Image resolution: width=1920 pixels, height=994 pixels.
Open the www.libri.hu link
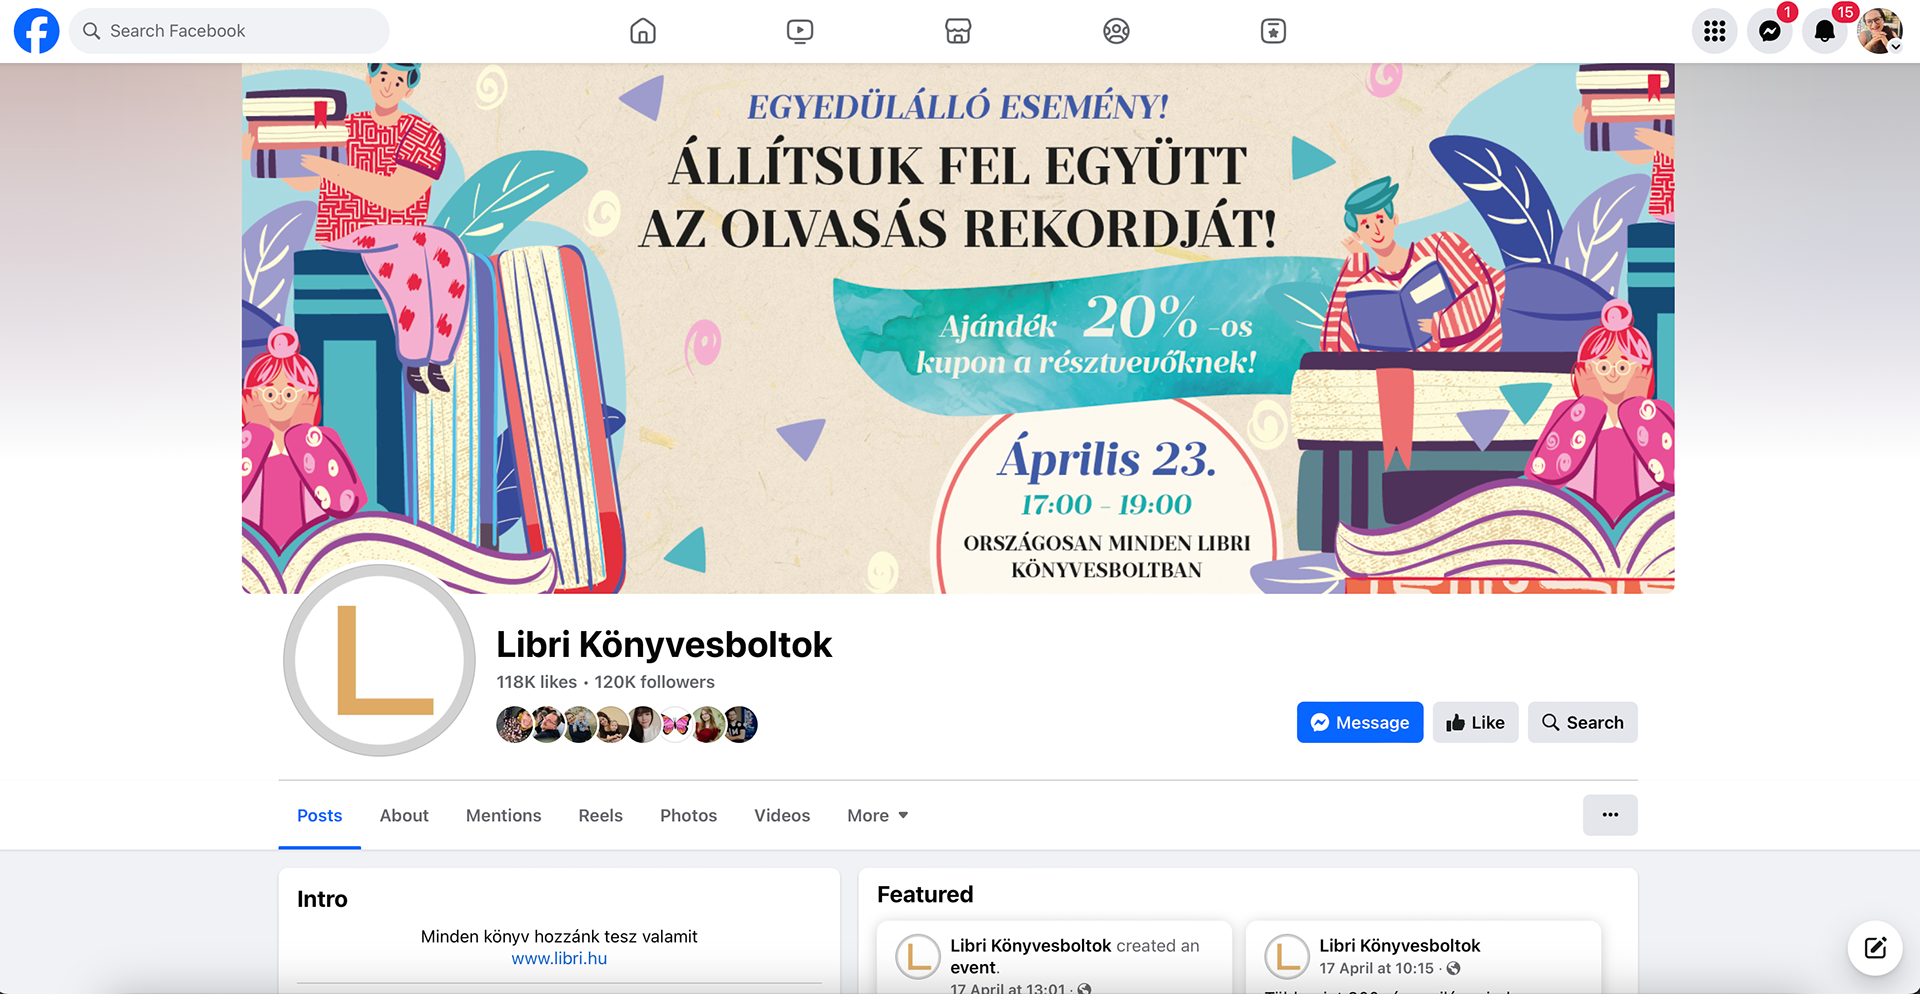(x=559, y=958)
